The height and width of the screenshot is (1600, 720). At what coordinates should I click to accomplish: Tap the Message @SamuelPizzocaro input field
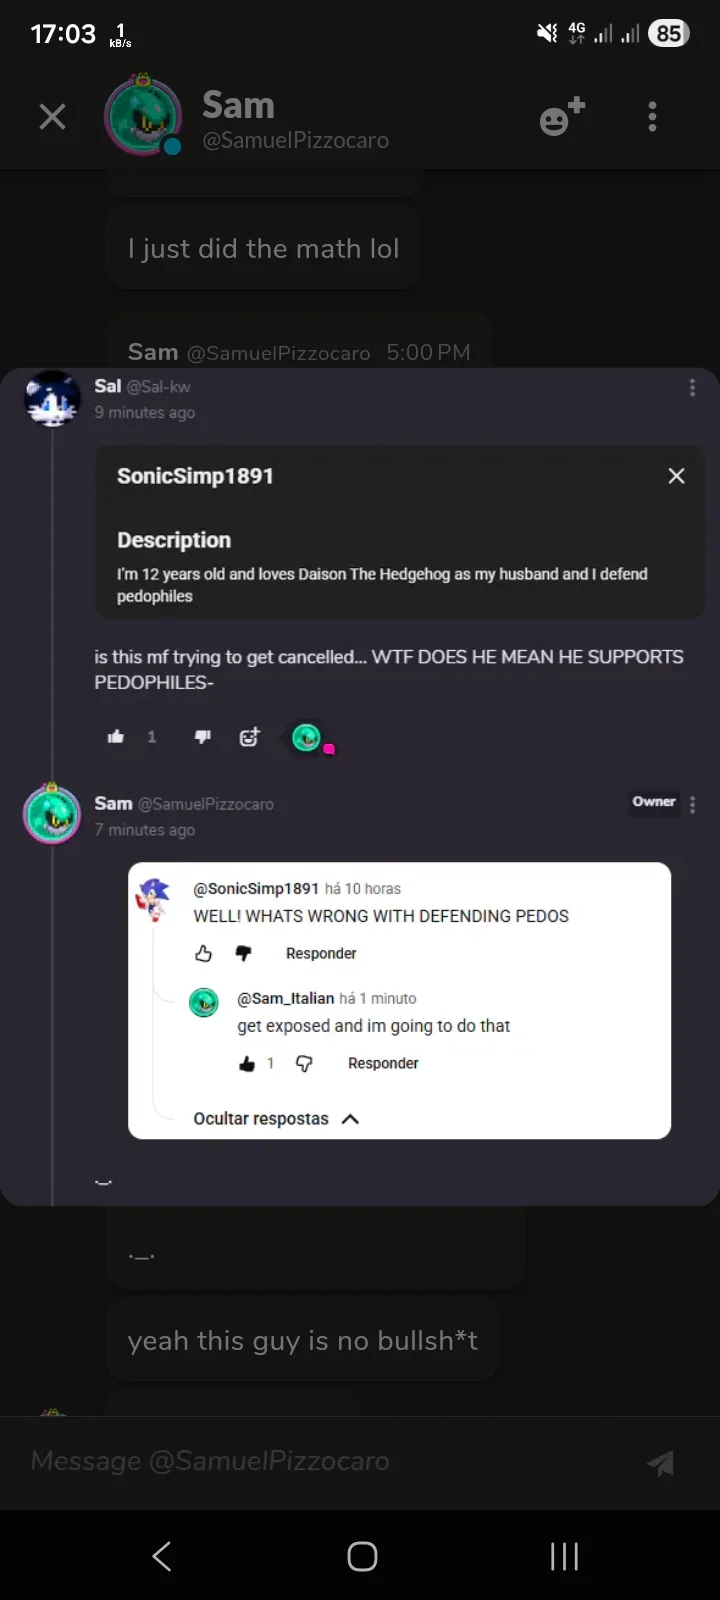320,1461
